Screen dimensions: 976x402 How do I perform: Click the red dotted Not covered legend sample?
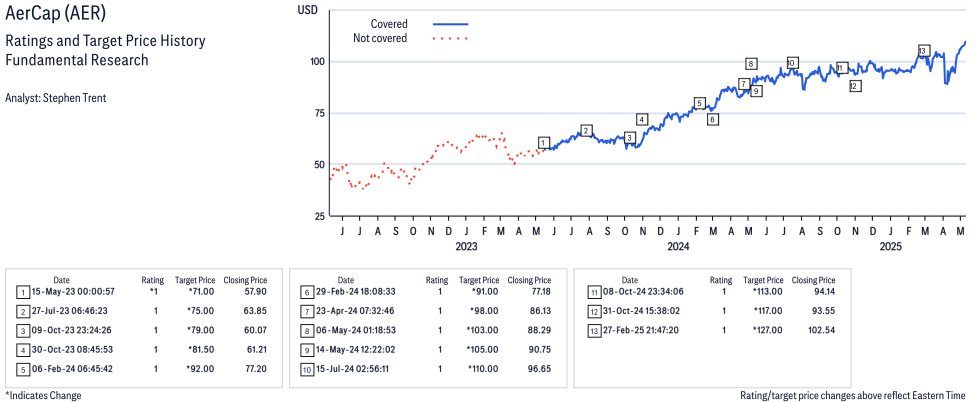[450, 39]
